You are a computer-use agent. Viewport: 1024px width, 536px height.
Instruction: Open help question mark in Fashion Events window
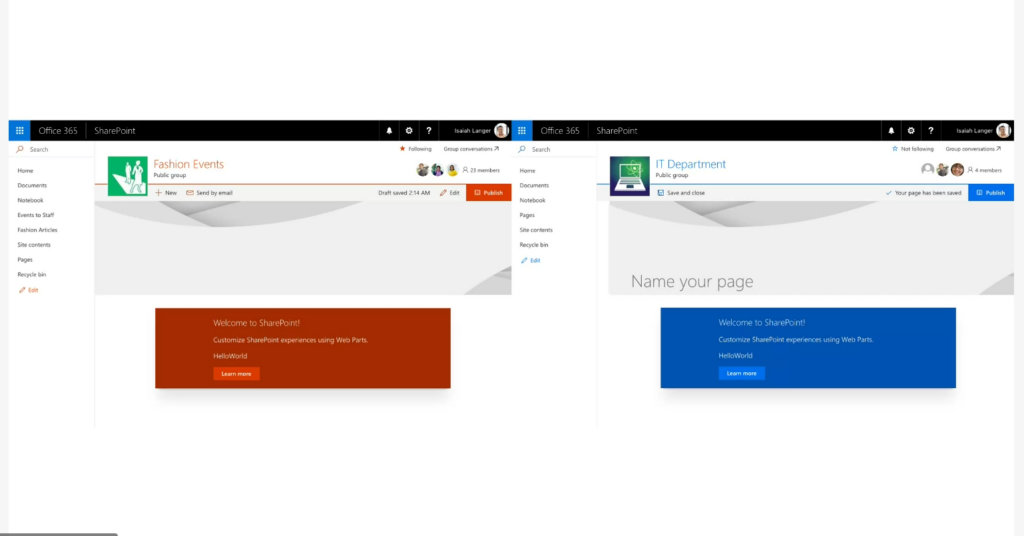pos(428,131)
